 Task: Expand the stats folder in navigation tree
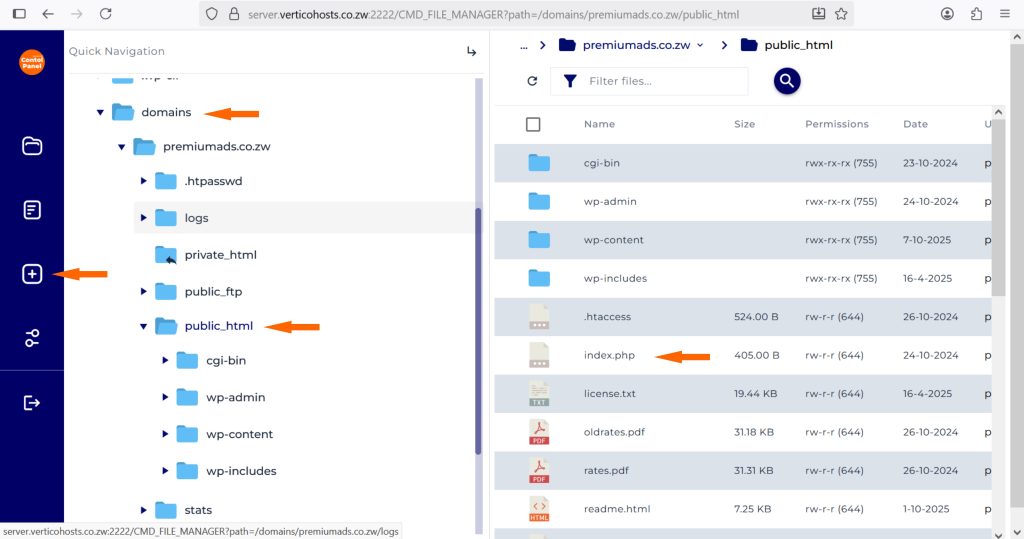pos(144,510)
